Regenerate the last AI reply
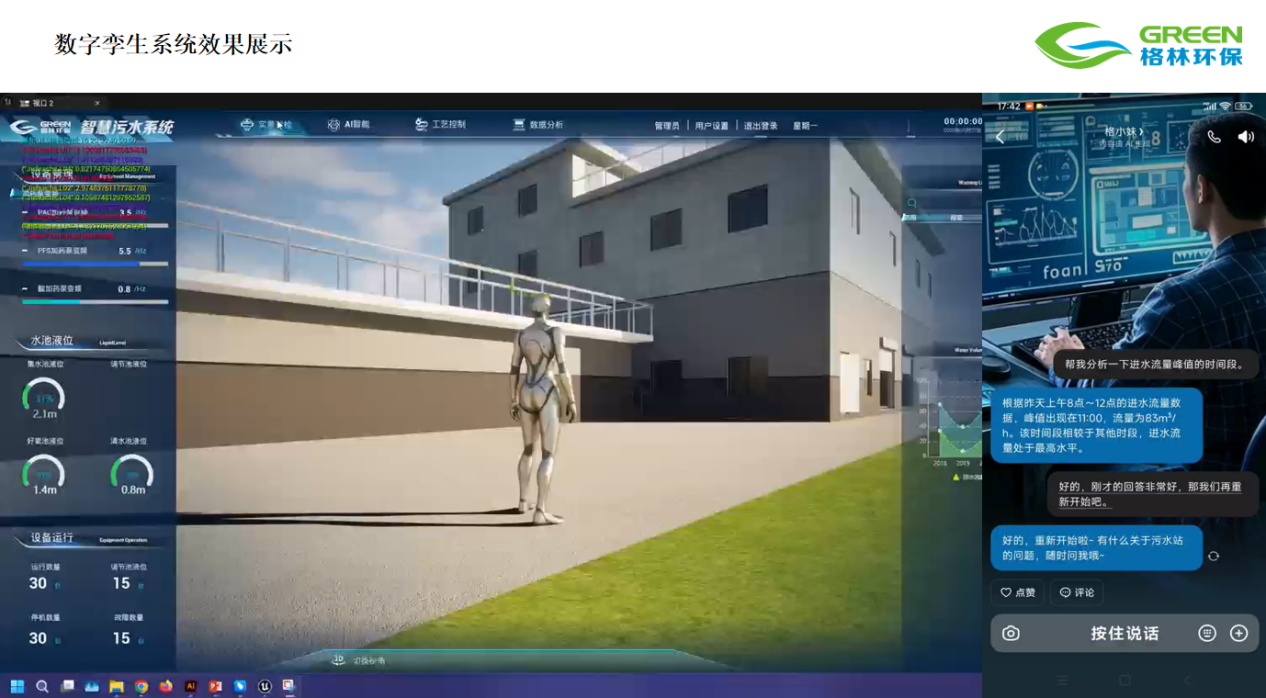The height and width of the screenshot is (698, 1266). tap(1213, 556)
